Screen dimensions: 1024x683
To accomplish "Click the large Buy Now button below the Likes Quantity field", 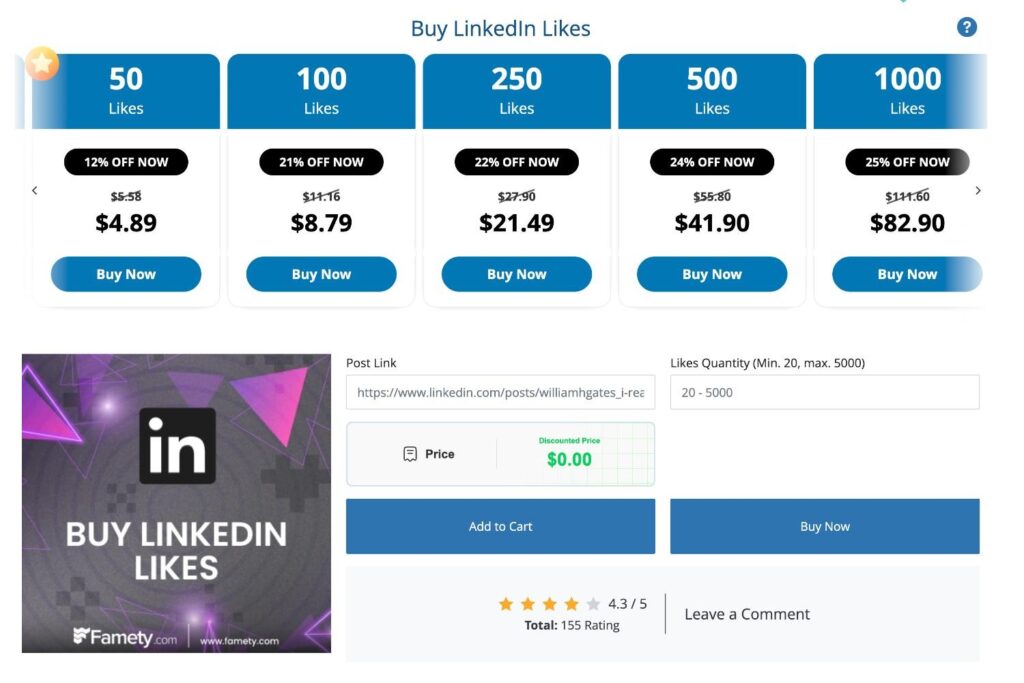I will pos(824,526).
